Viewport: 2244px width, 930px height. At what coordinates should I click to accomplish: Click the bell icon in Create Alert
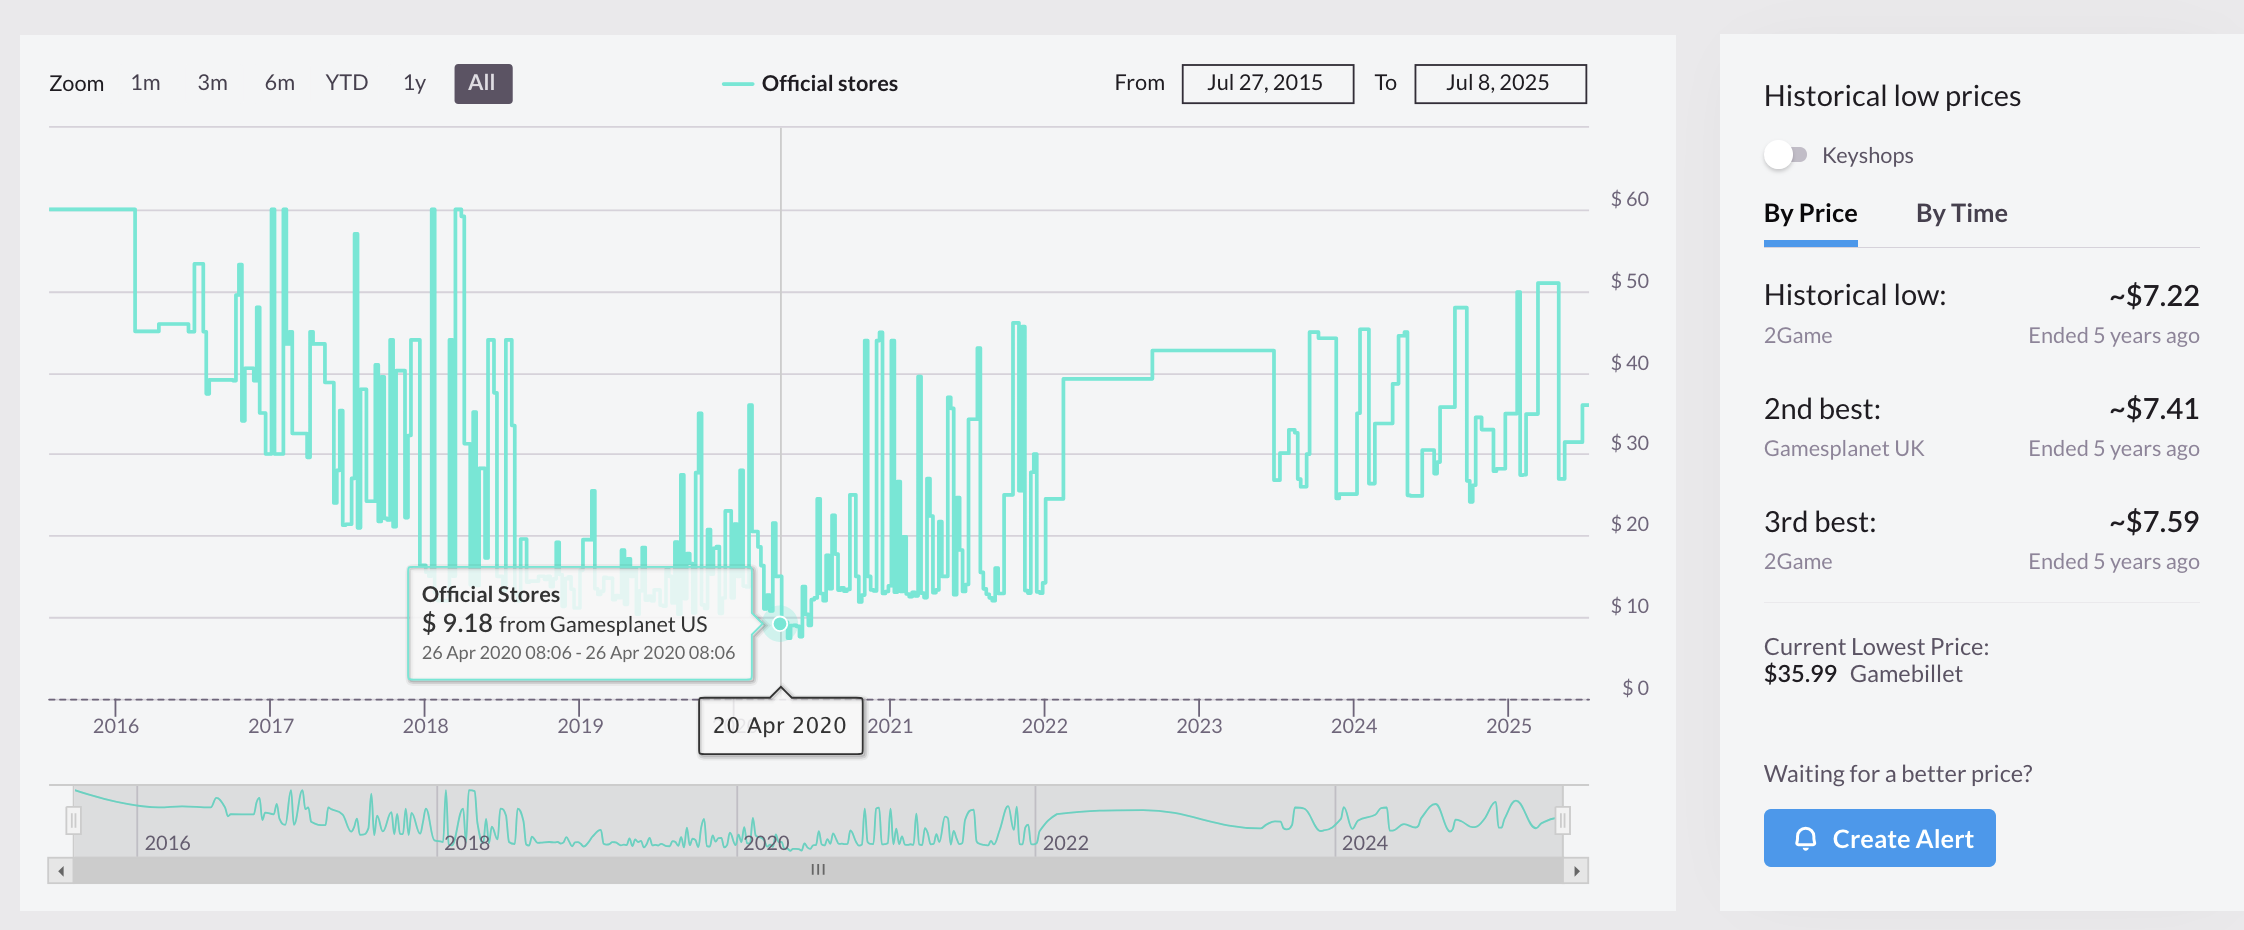click(x=1805, y=838)
